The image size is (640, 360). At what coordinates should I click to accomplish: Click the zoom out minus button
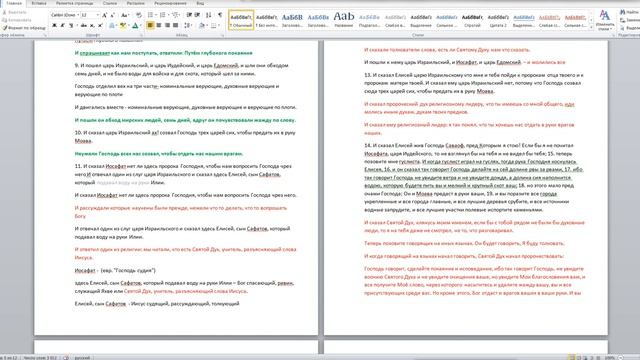point(620,358)
